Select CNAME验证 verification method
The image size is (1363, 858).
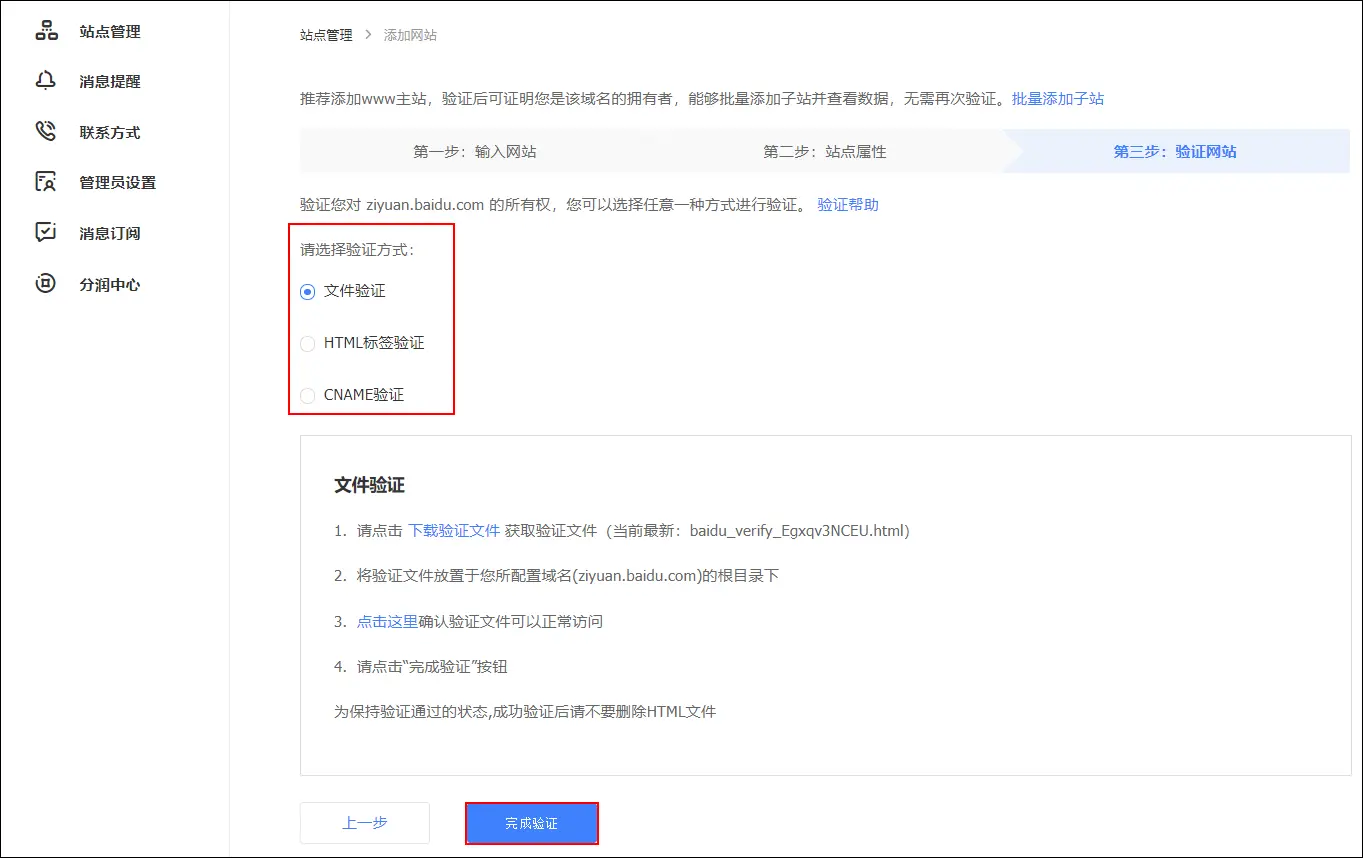[308, 395]
